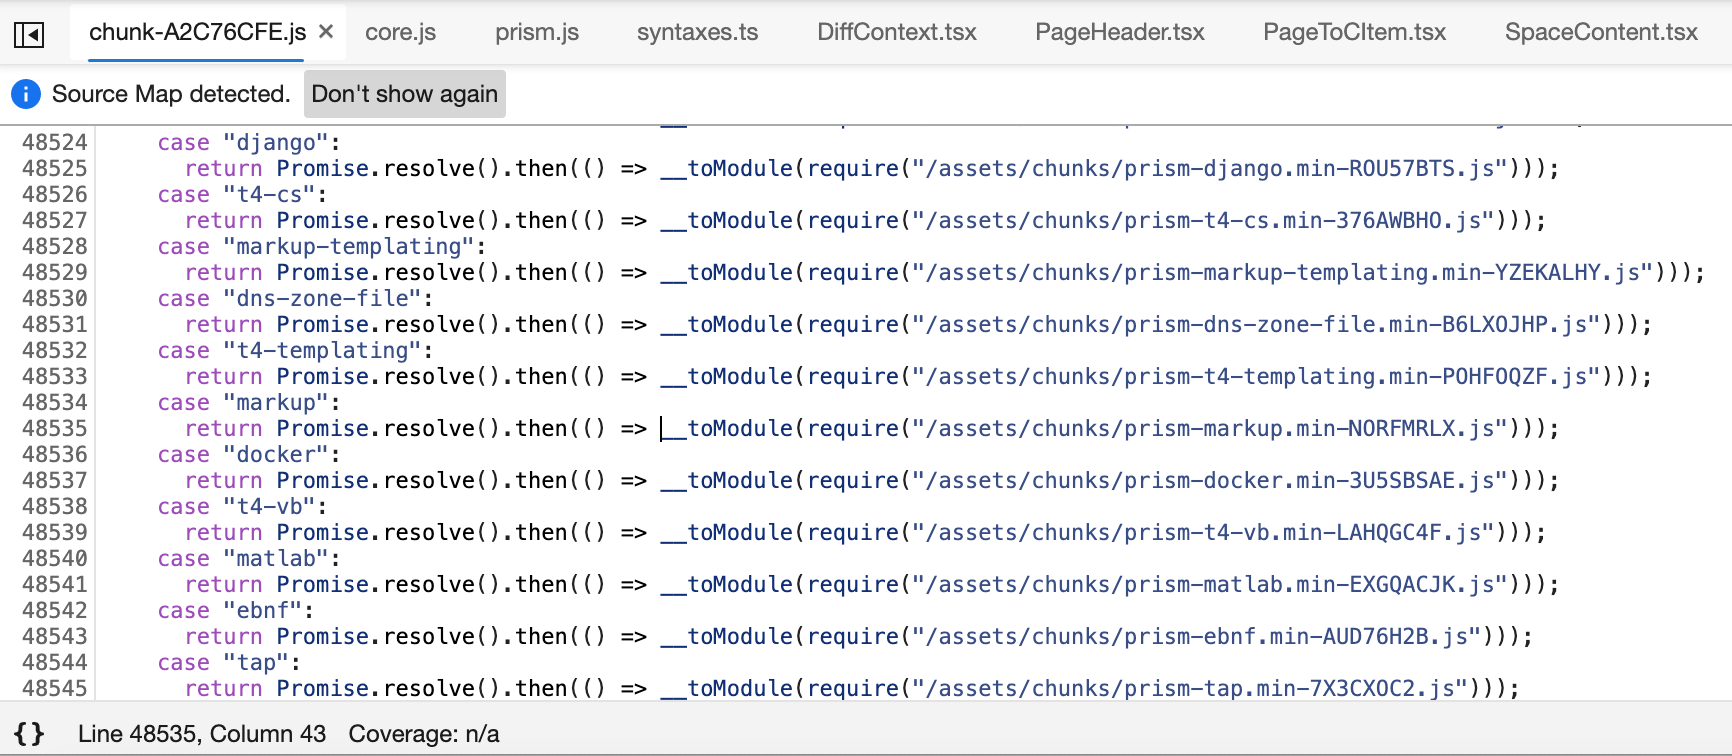The height and width of the screenshot is (756, 1732).
Task: Click the Source Map info icon
Action: 26,94
